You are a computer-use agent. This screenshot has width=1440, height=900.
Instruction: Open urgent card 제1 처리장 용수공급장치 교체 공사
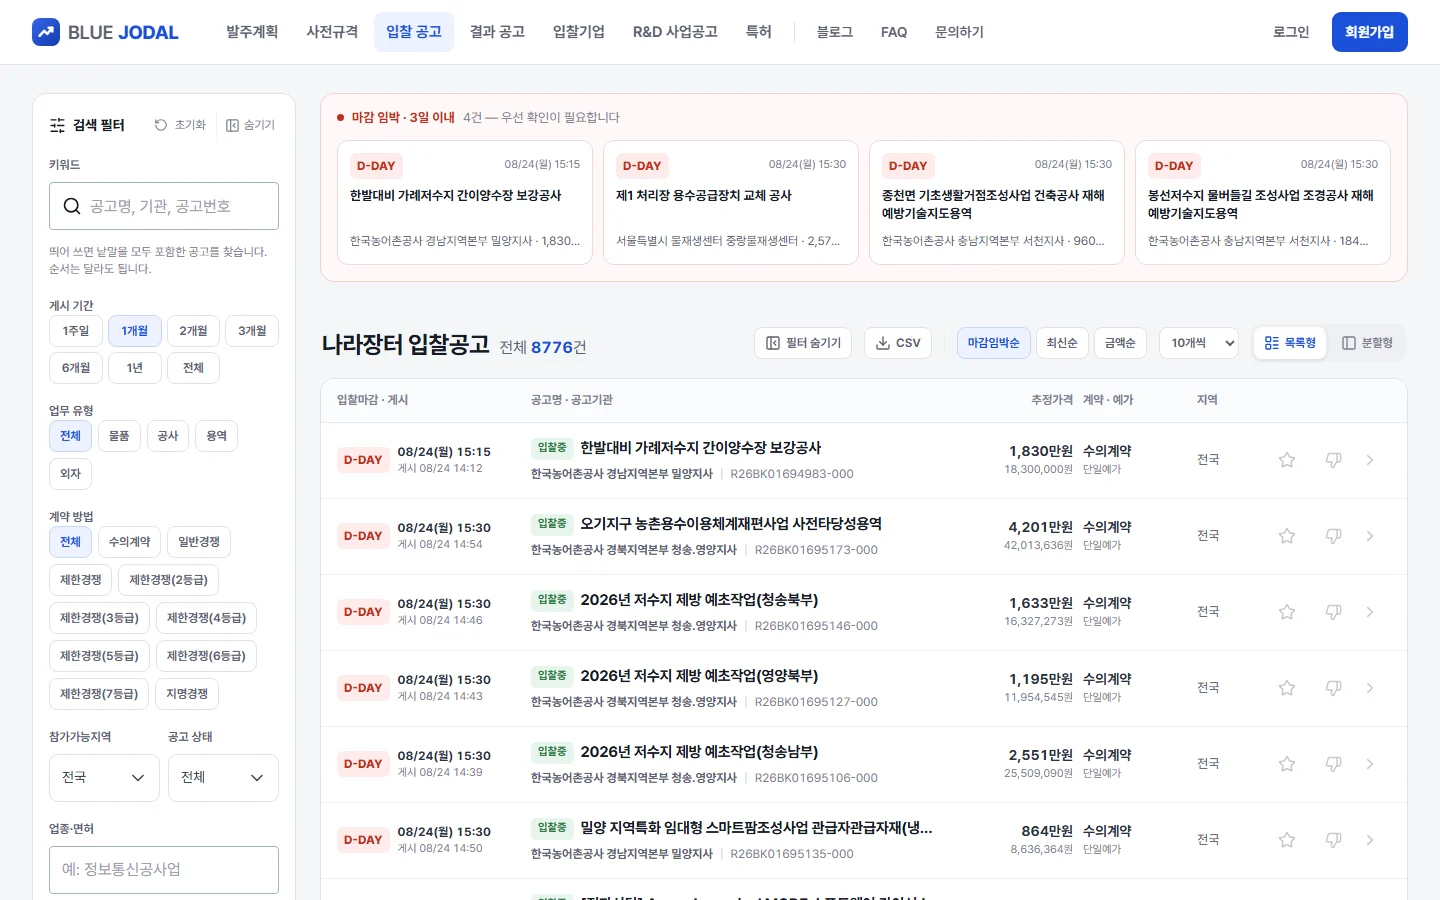731,203
